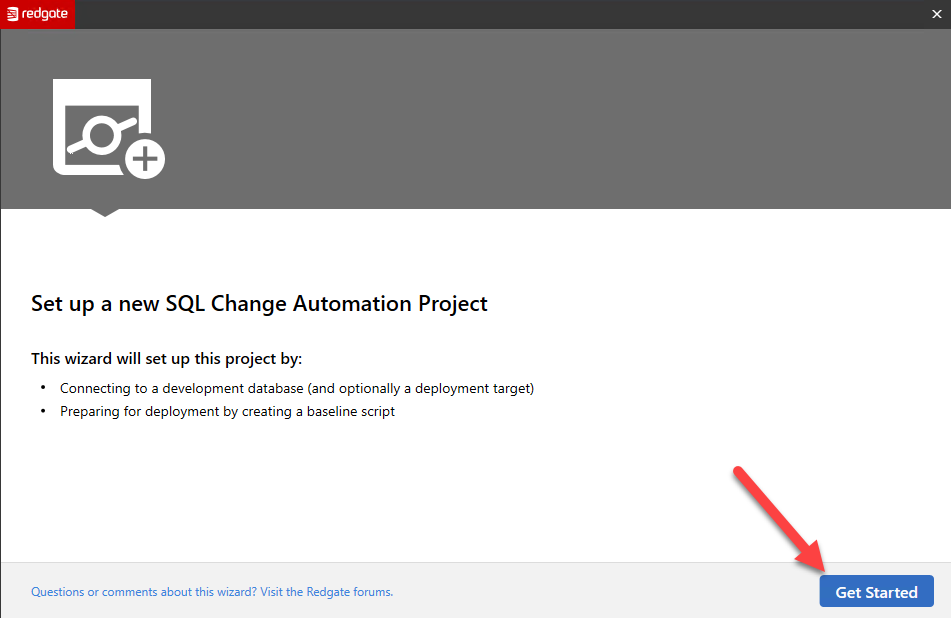Viewport: 951px width, 618px height.
Task: Close the setup wizard window
Action: (x=937, y=14)
